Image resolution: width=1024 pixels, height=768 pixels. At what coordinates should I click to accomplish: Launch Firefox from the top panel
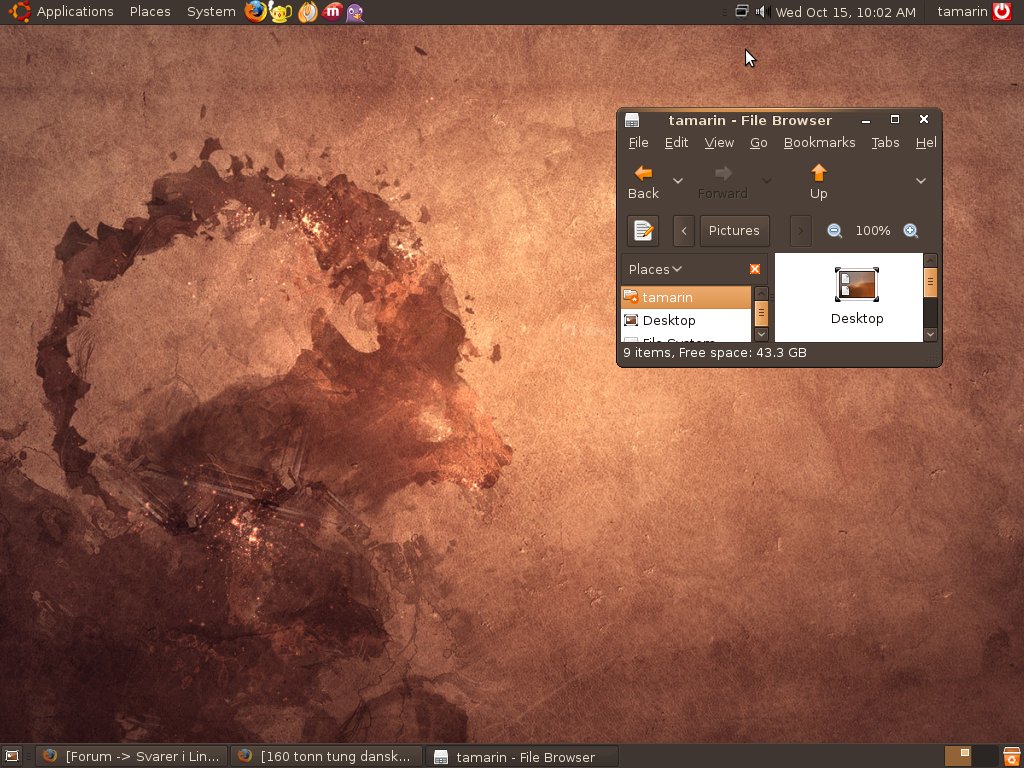pyautogui.click(x=255, y=12)
